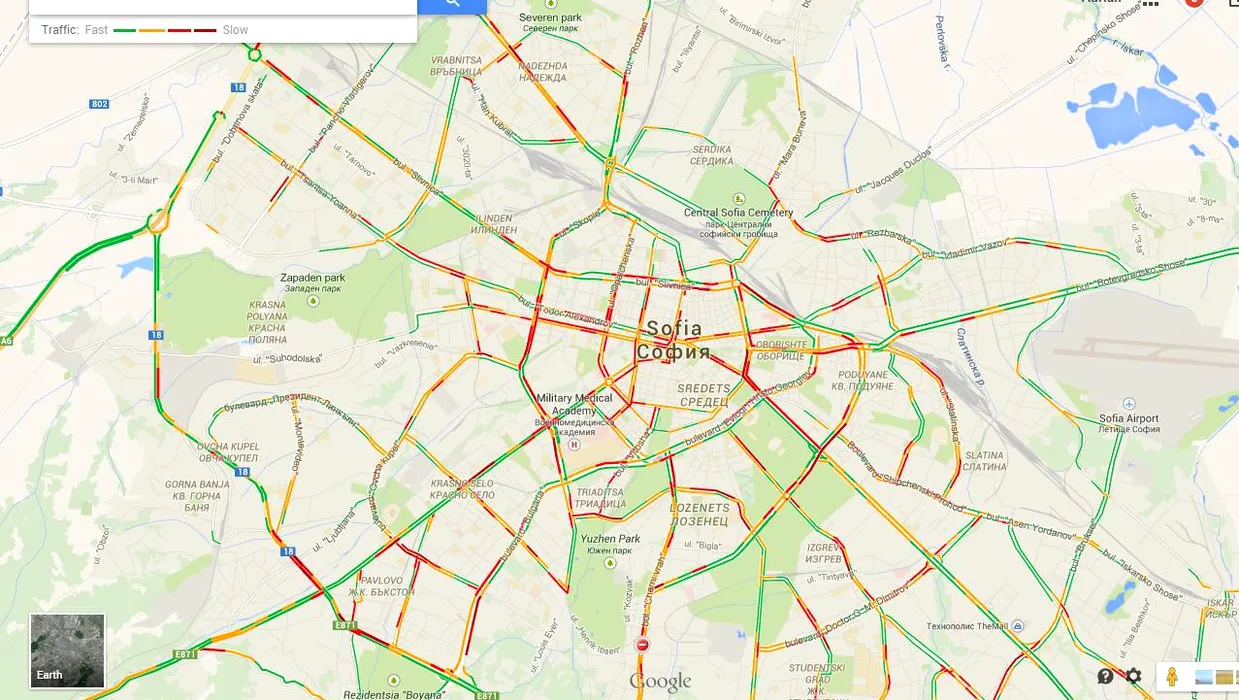
Task: Select the Zapaden park marker
Action: click(x=313, y=298)
